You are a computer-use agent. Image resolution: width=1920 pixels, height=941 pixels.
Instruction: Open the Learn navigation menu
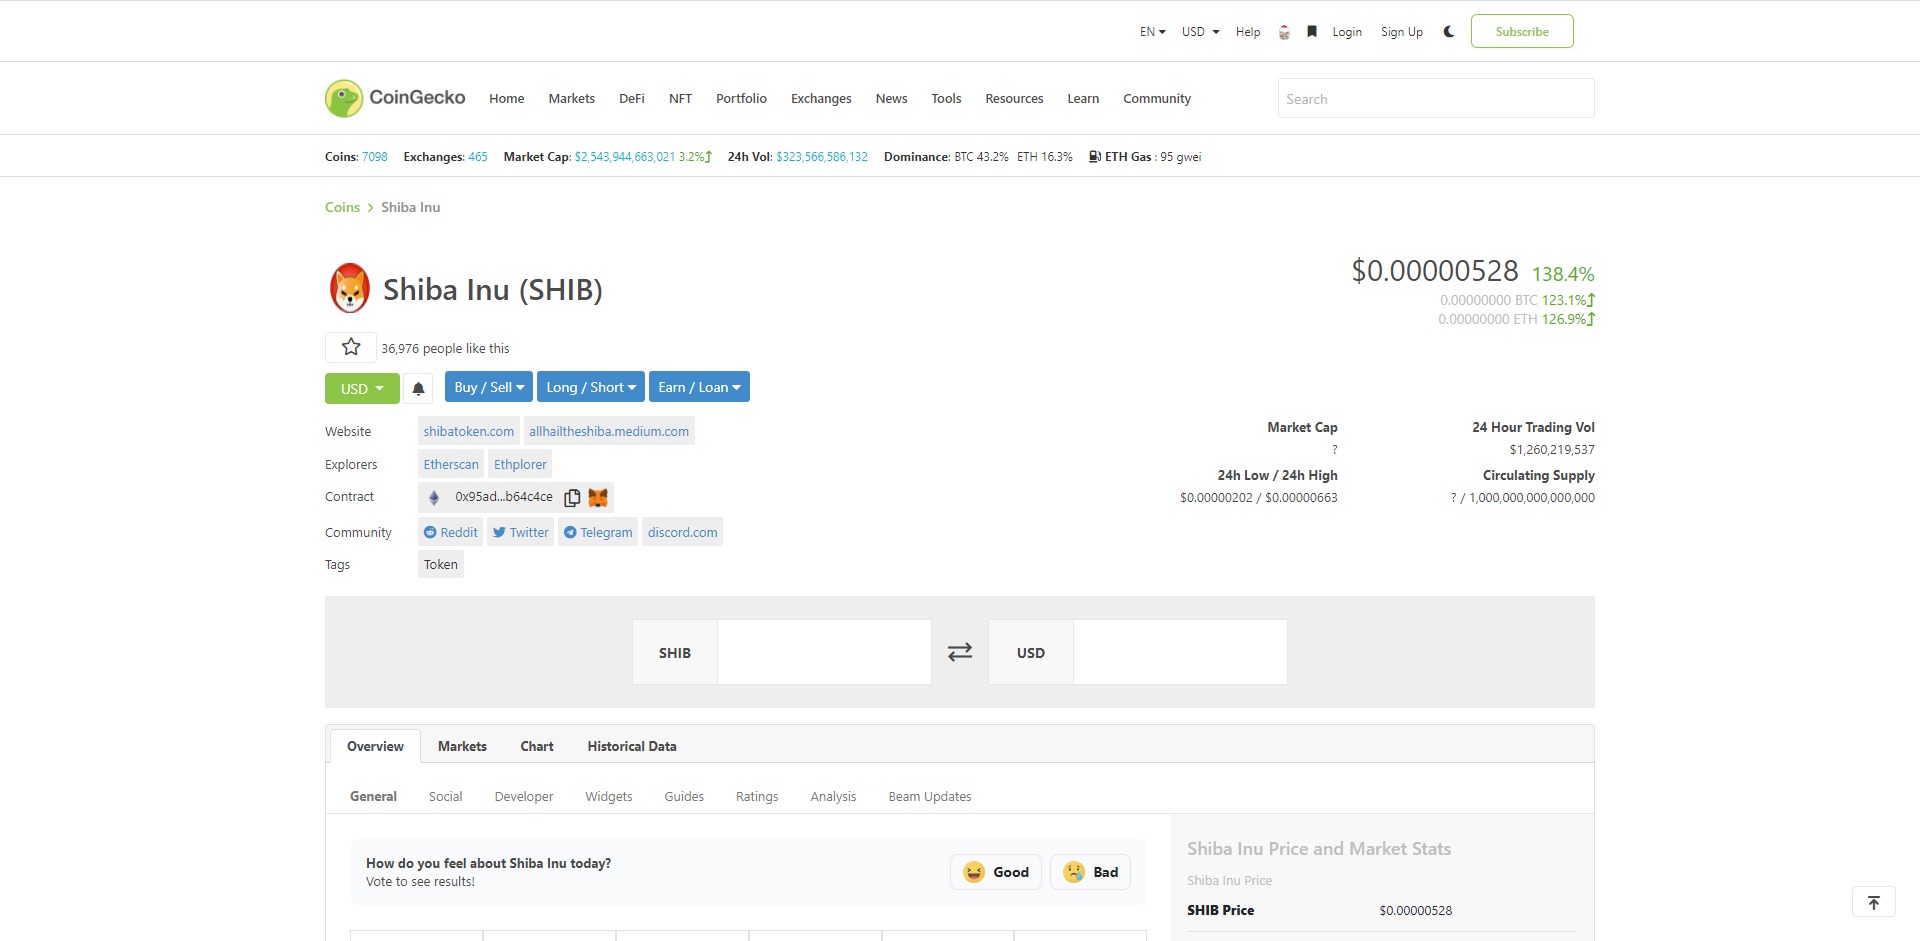[x=1083, y=98]
